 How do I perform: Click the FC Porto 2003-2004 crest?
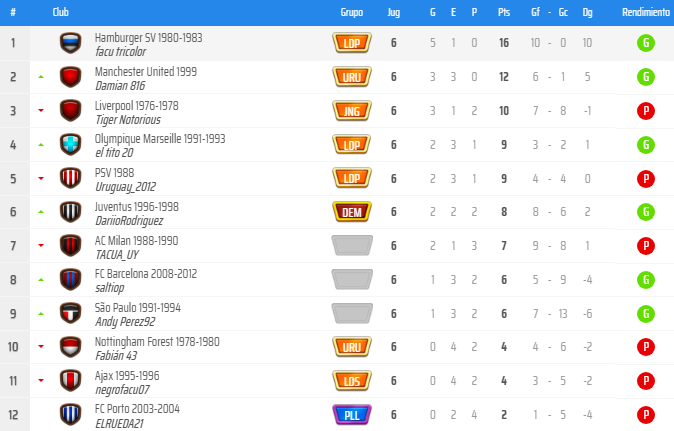click(70, 414)
